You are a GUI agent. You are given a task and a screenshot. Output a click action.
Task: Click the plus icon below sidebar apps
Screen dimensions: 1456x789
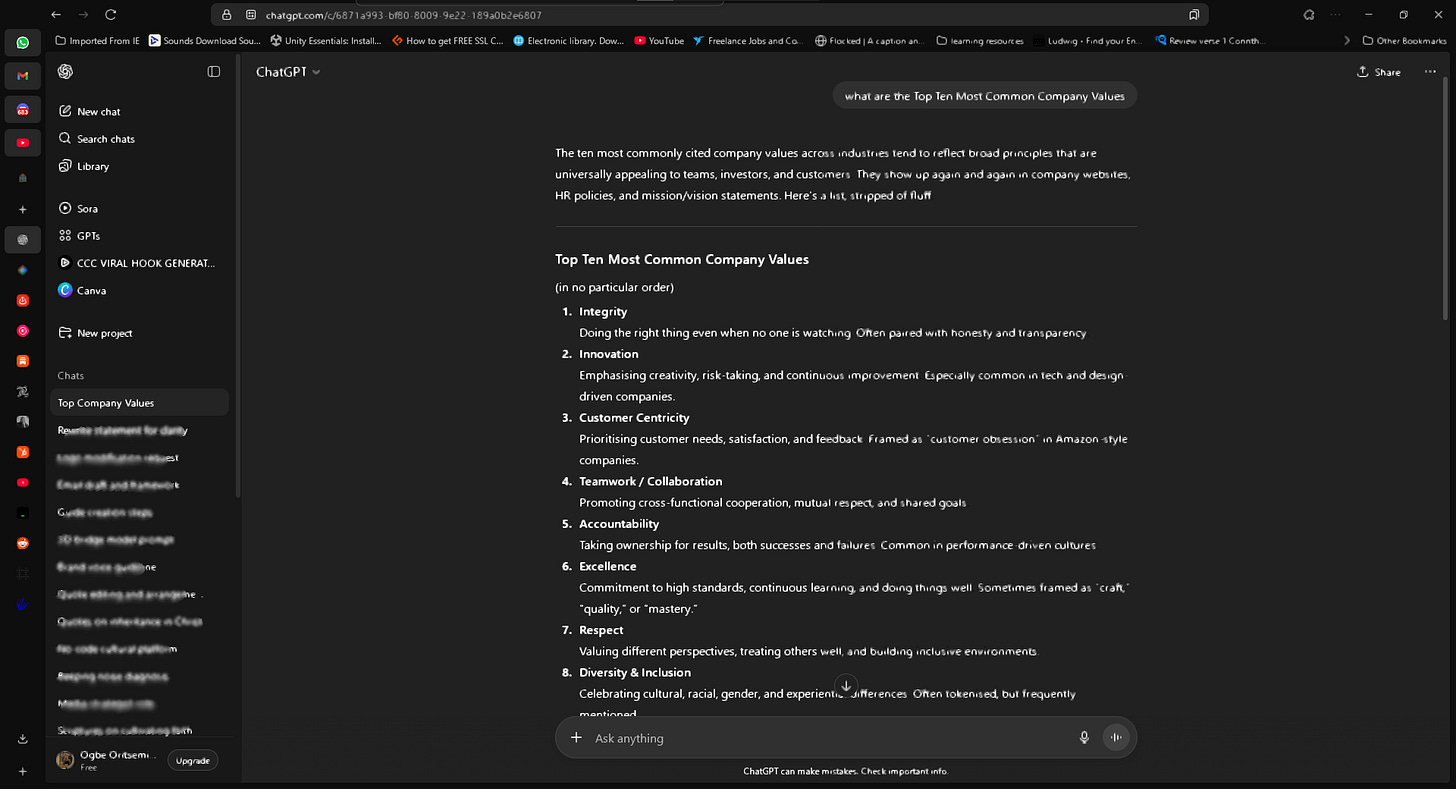coord(22,209)
